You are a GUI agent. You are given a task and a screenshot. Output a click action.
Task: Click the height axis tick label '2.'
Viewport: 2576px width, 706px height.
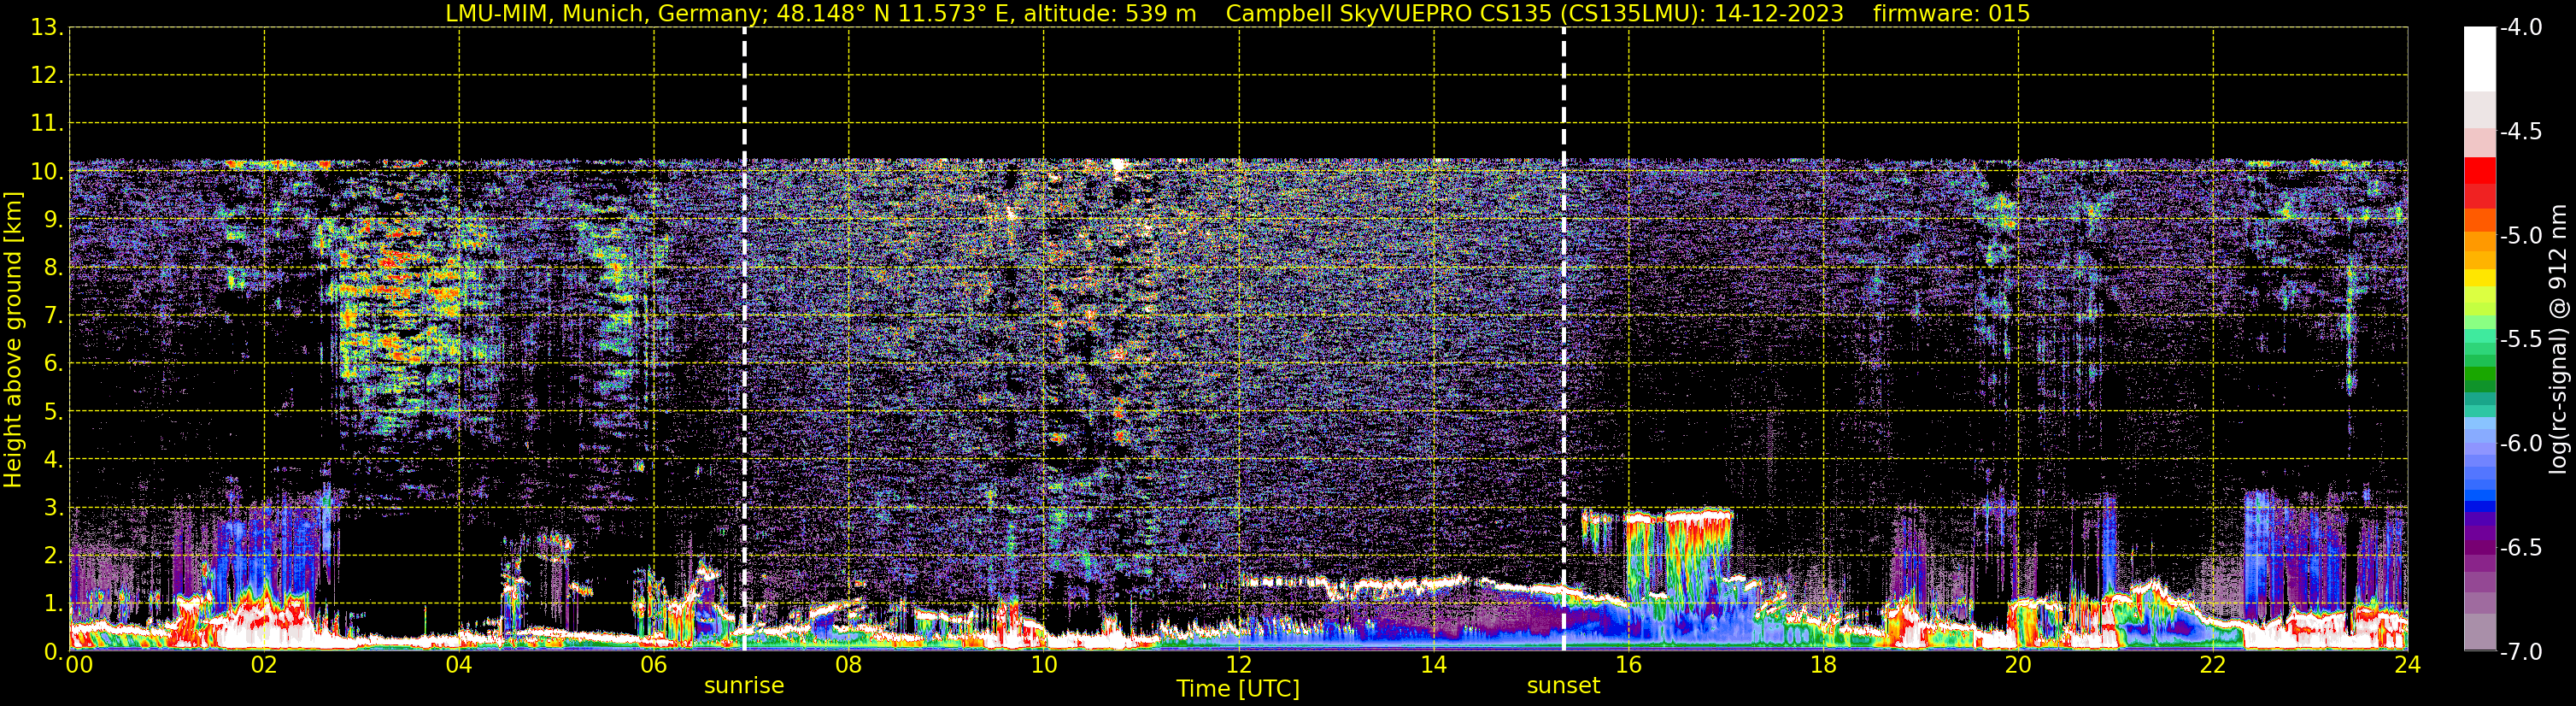tap(54, 556)
